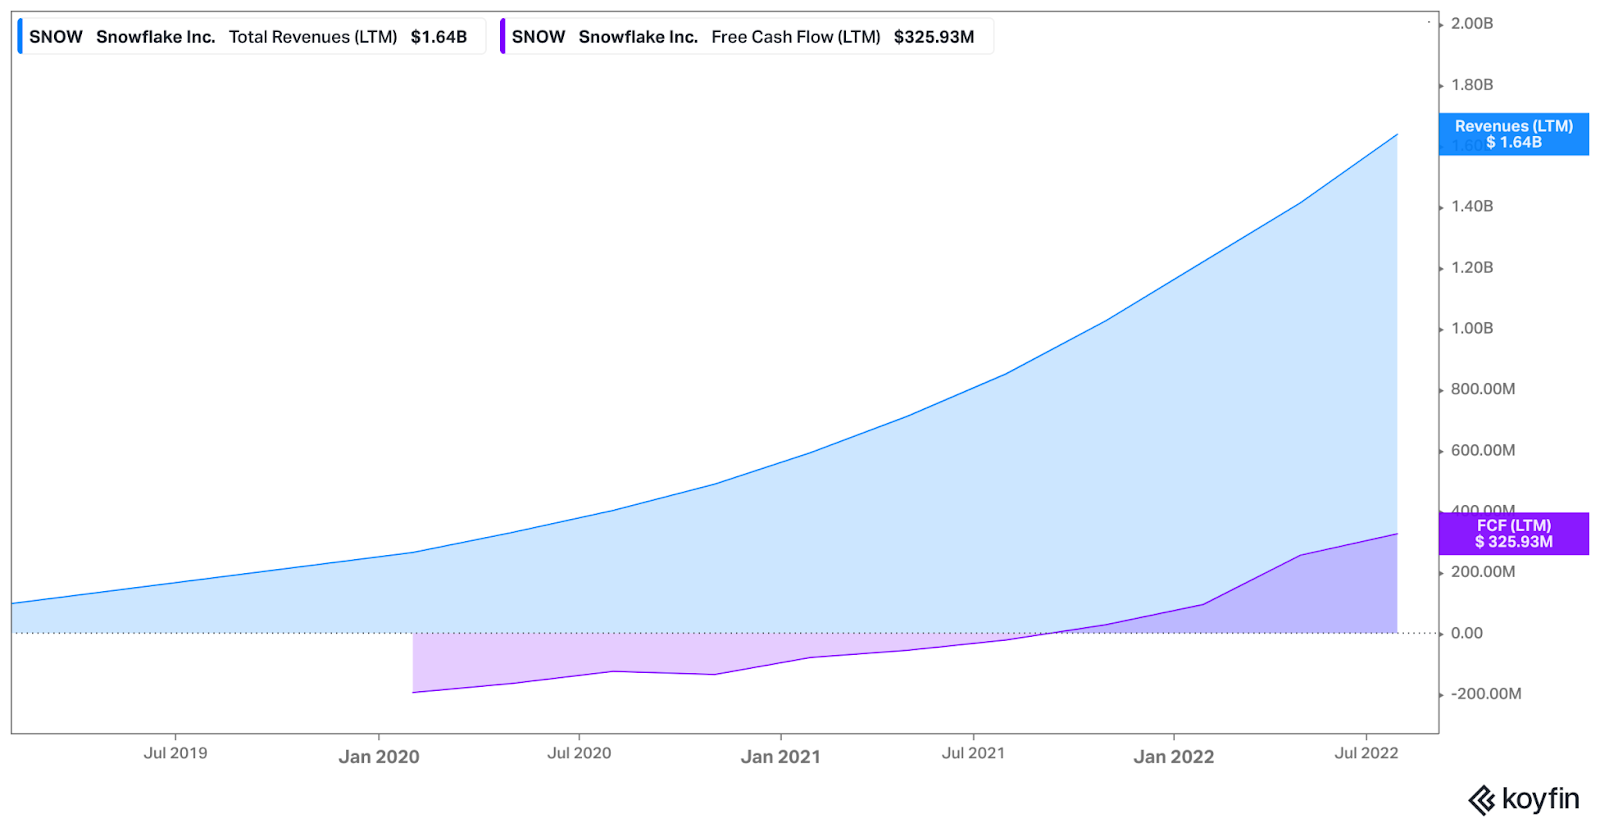Click the 0.00 y-axis value

[1467, 633]
